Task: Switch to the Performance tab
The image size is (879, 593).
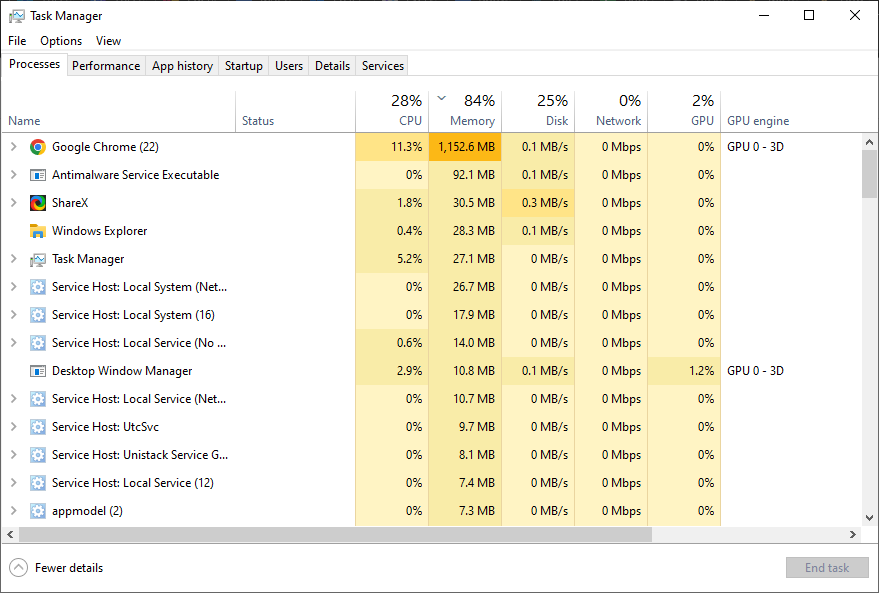Action: tap(106, 66)
